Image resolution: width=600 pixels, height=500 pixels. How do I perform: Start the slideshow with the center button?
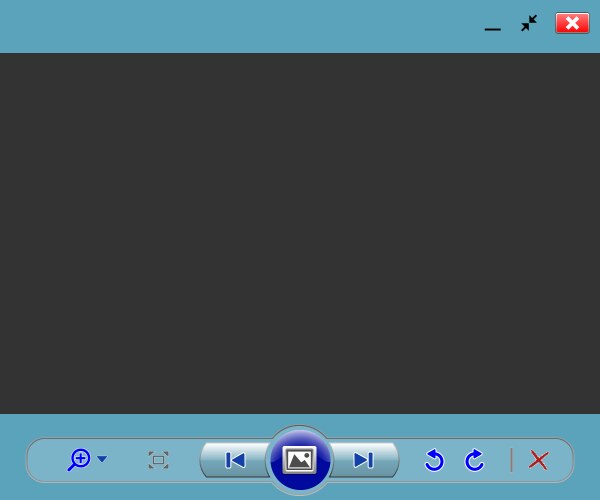pos(300,460)
